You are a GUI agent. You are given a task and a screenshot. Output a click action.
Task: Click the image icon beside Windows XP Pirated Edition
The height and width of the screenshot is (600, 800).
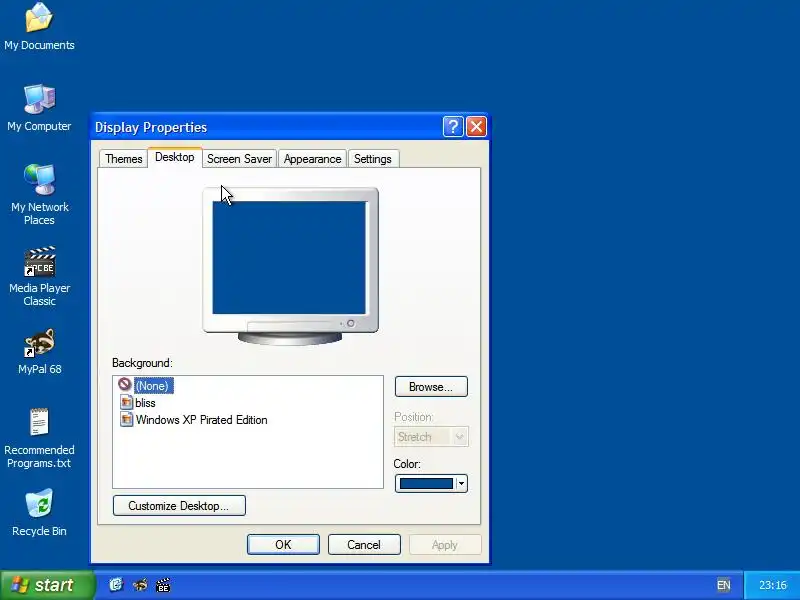pos(126,419)
